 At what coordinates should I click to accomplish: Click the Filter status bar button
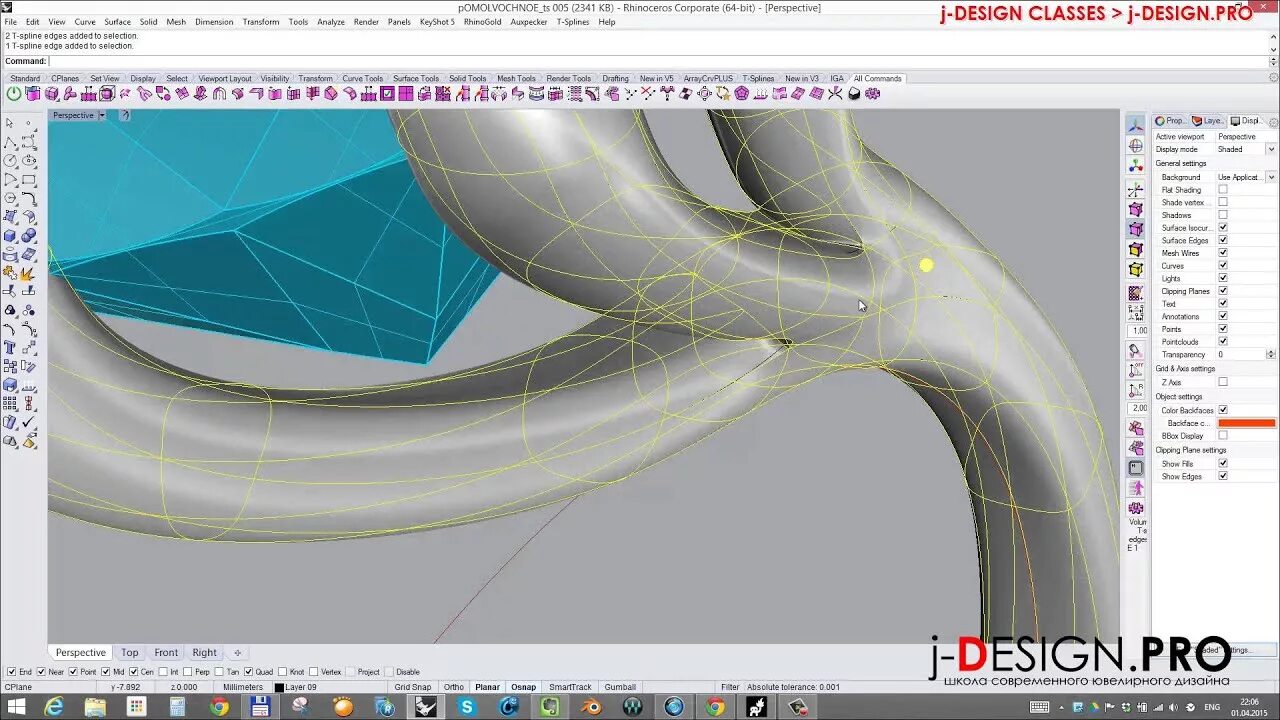coord(730,687)
